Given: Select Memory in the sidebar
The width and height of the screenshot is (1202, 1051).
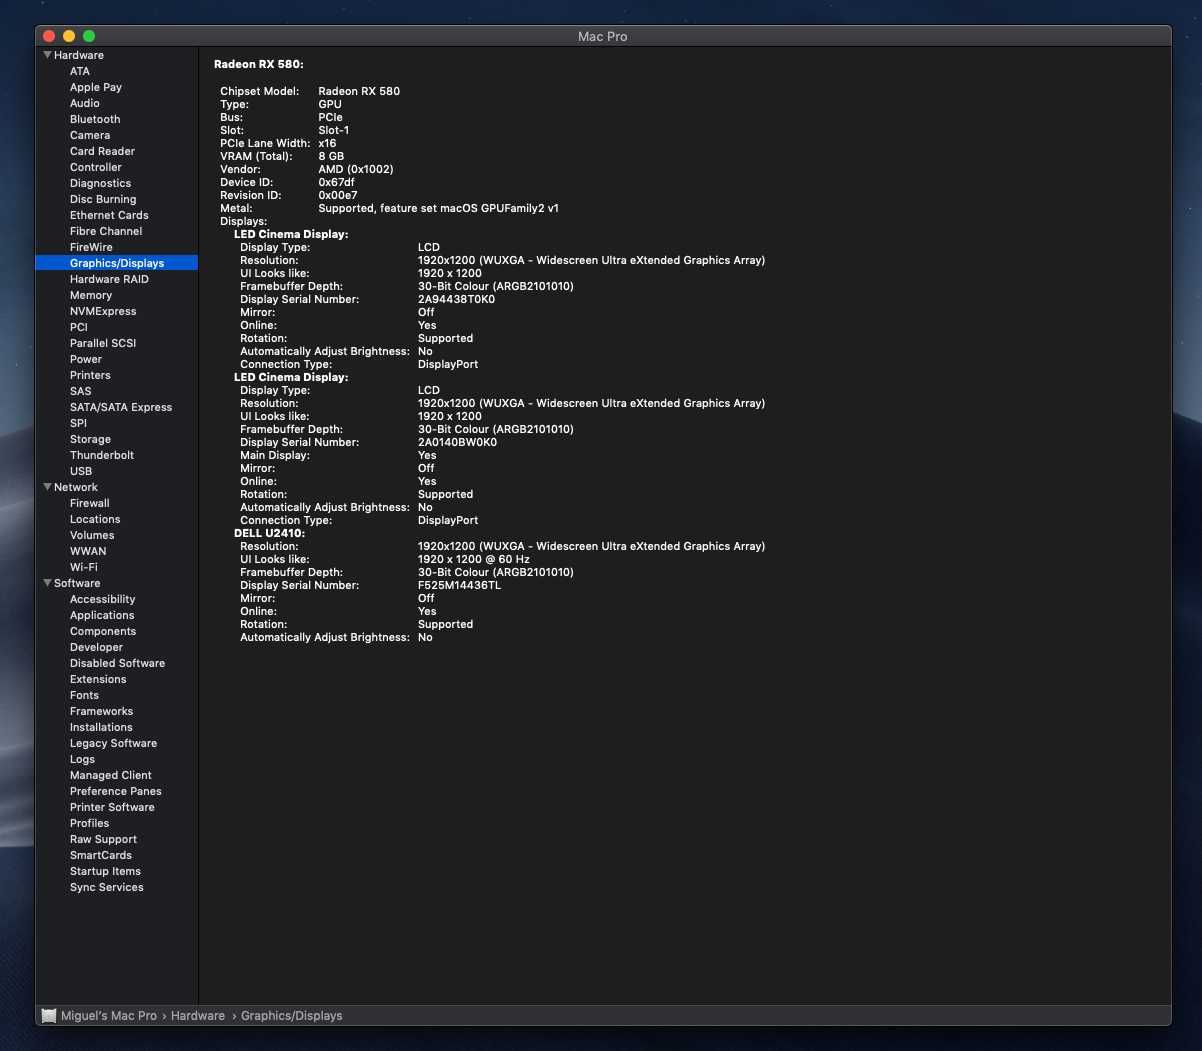Looking at the screenshot, I should coord(91,295).
